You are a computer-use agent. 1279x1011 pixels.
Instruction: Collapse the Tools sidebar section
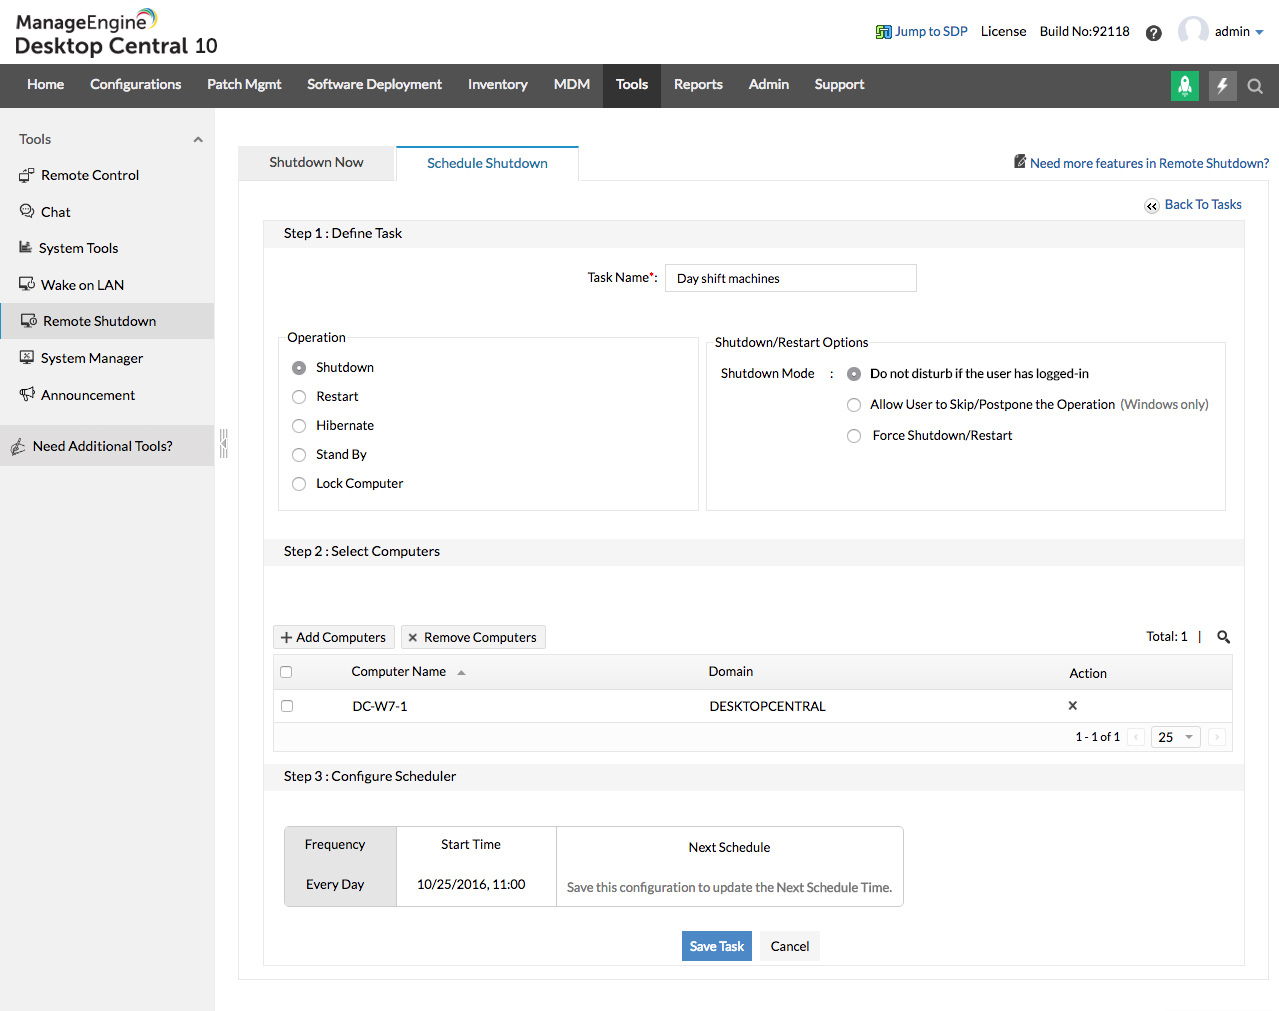pos(197,138)
